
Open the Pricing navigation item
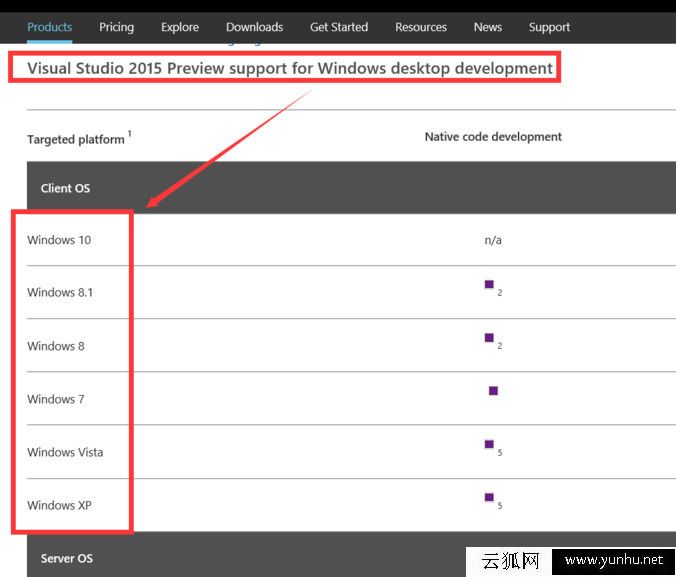116,27
